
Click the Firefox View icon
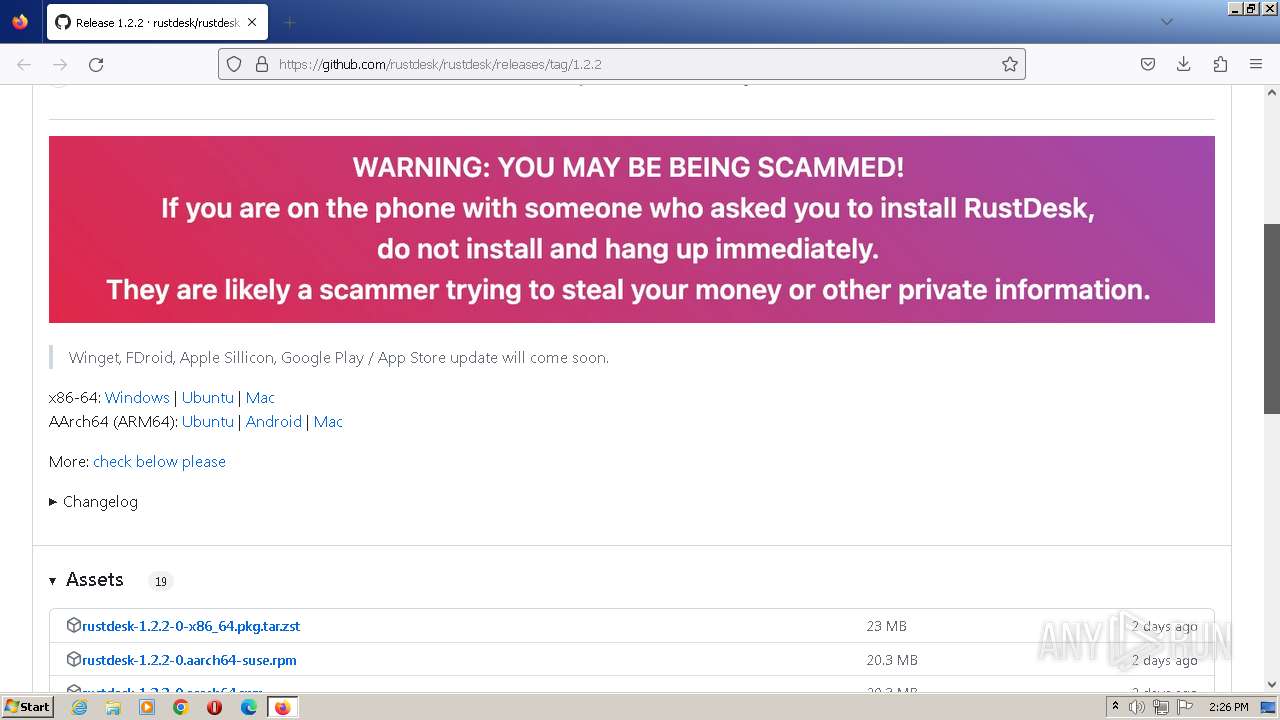tap(20, 22)
